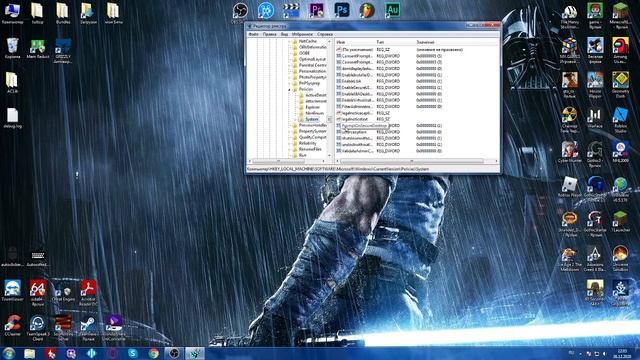The image size is (640, 360).
Task: Select the OOBE registry key
Action: [x=304, y=53]
